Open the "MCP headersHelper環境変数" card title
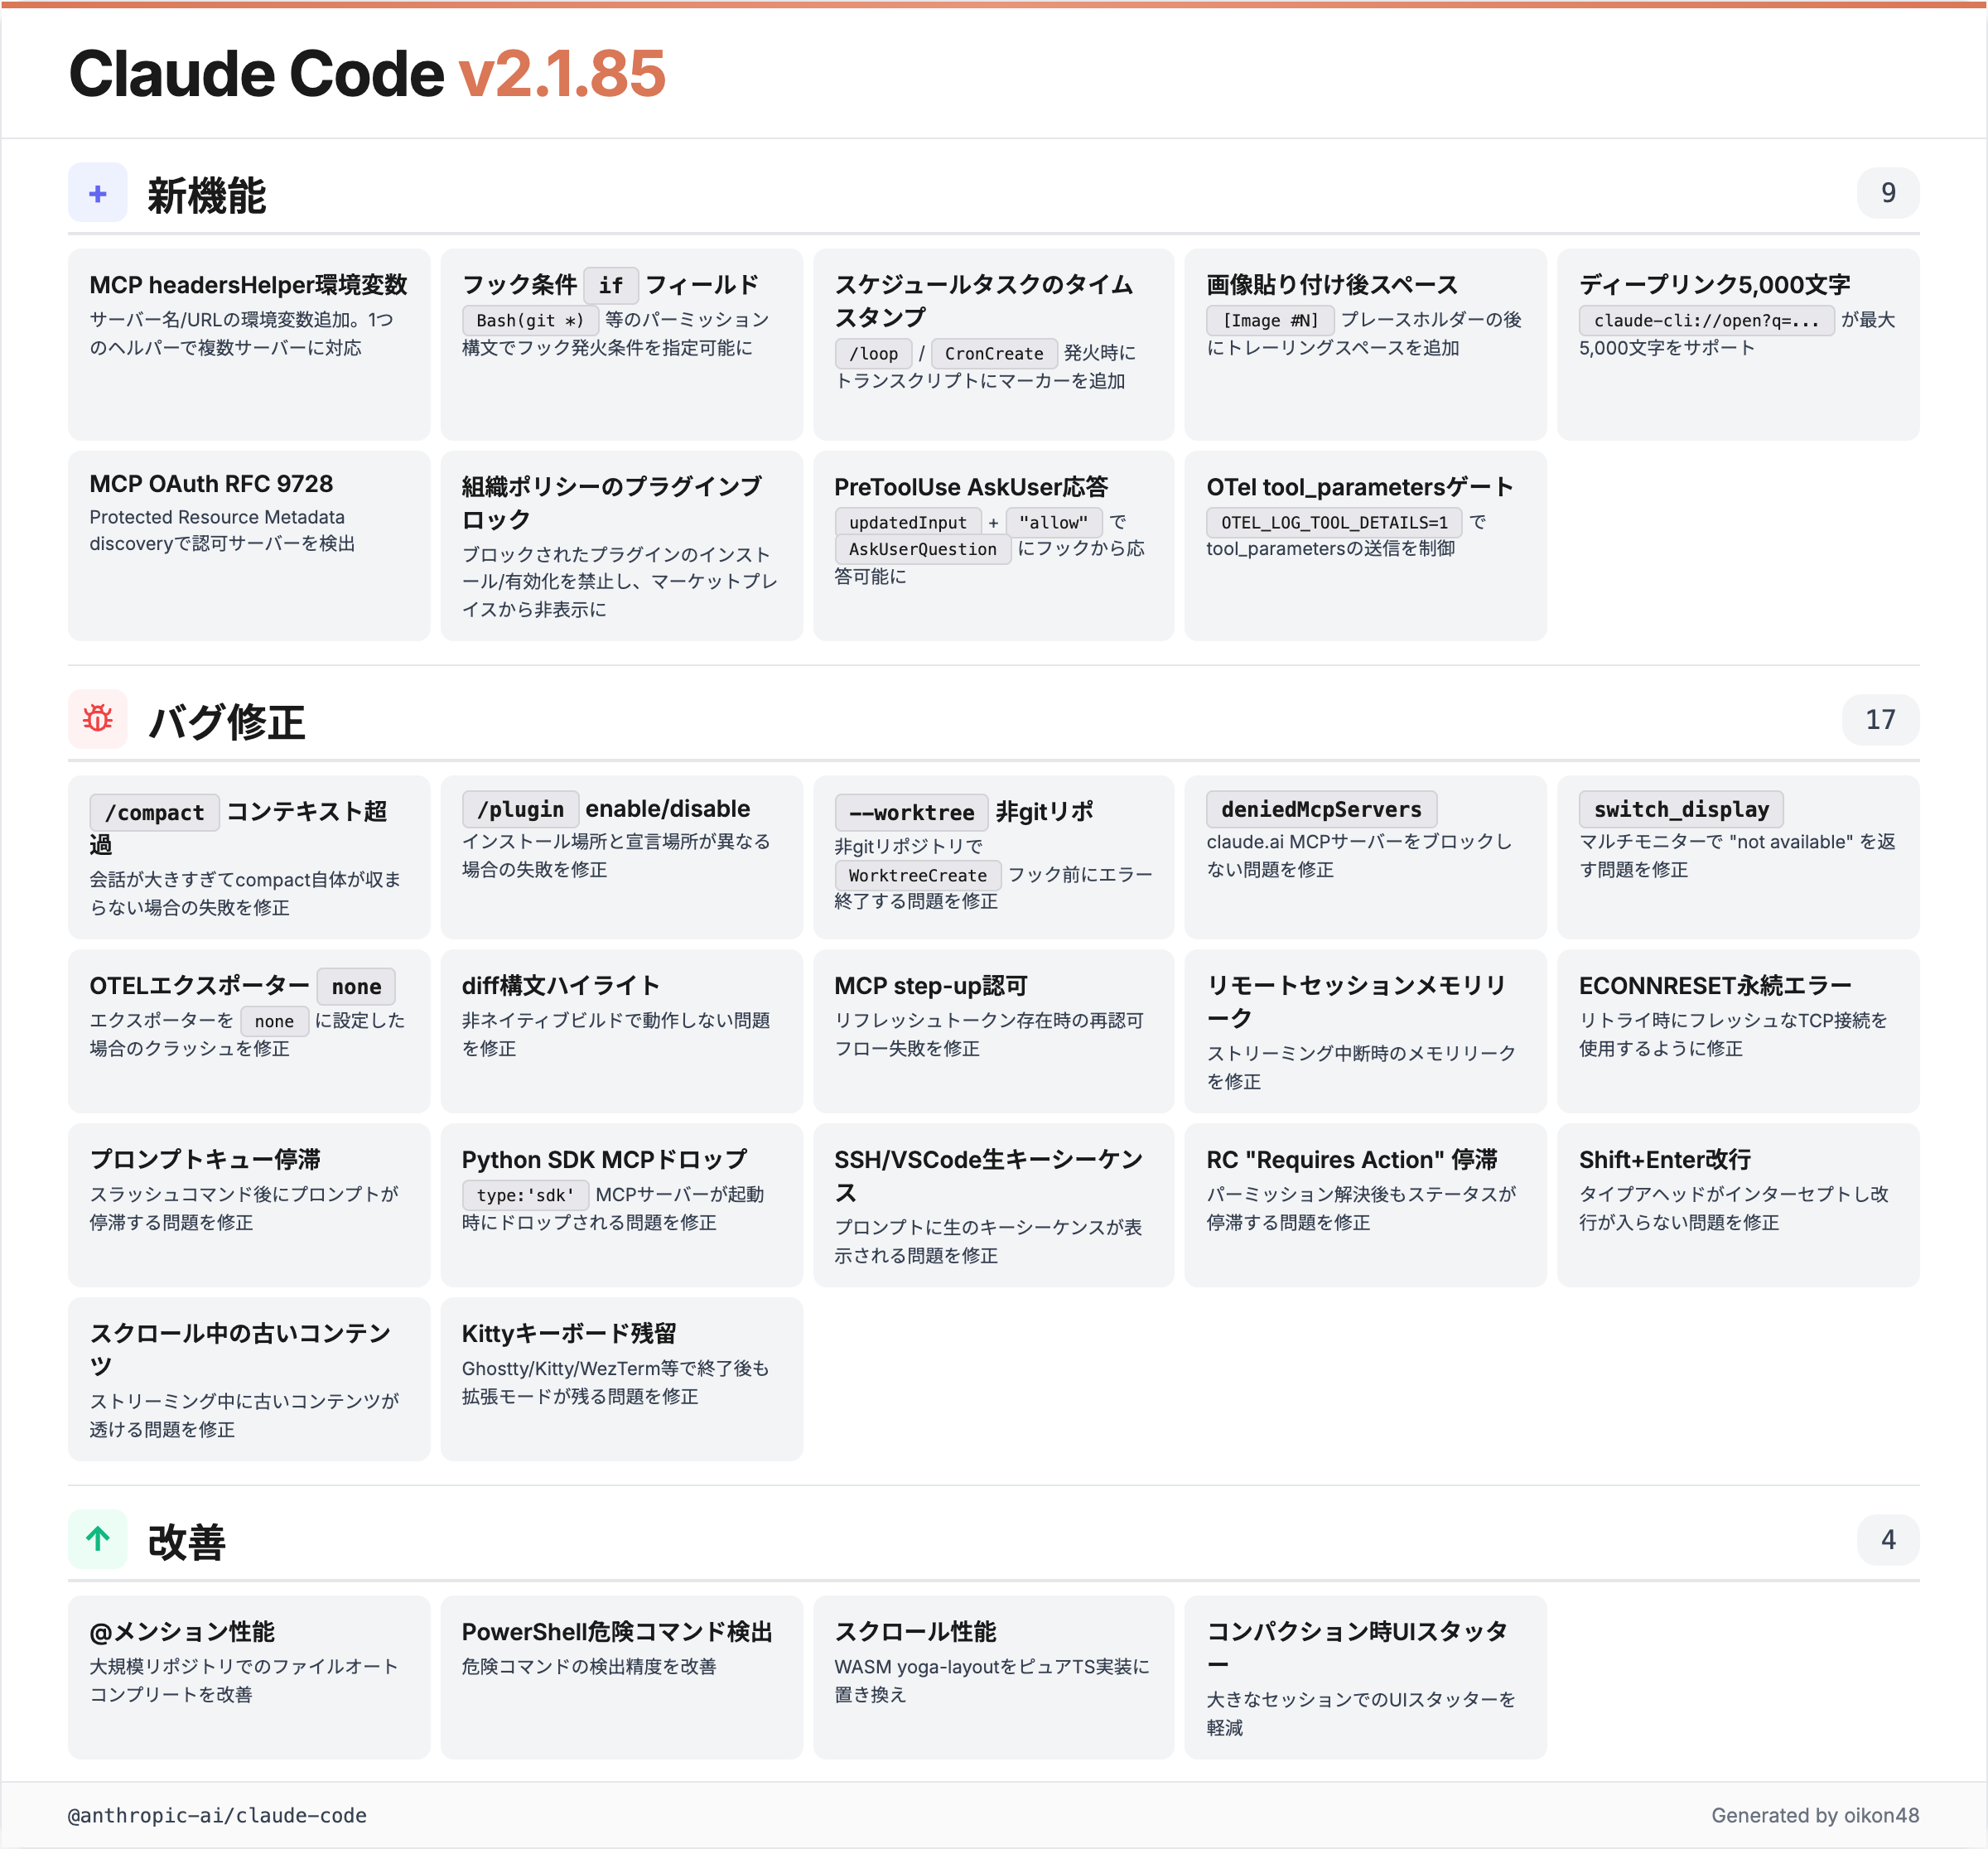The height and width of the screenshot is (1849, 1988). [x=248, y=285]
